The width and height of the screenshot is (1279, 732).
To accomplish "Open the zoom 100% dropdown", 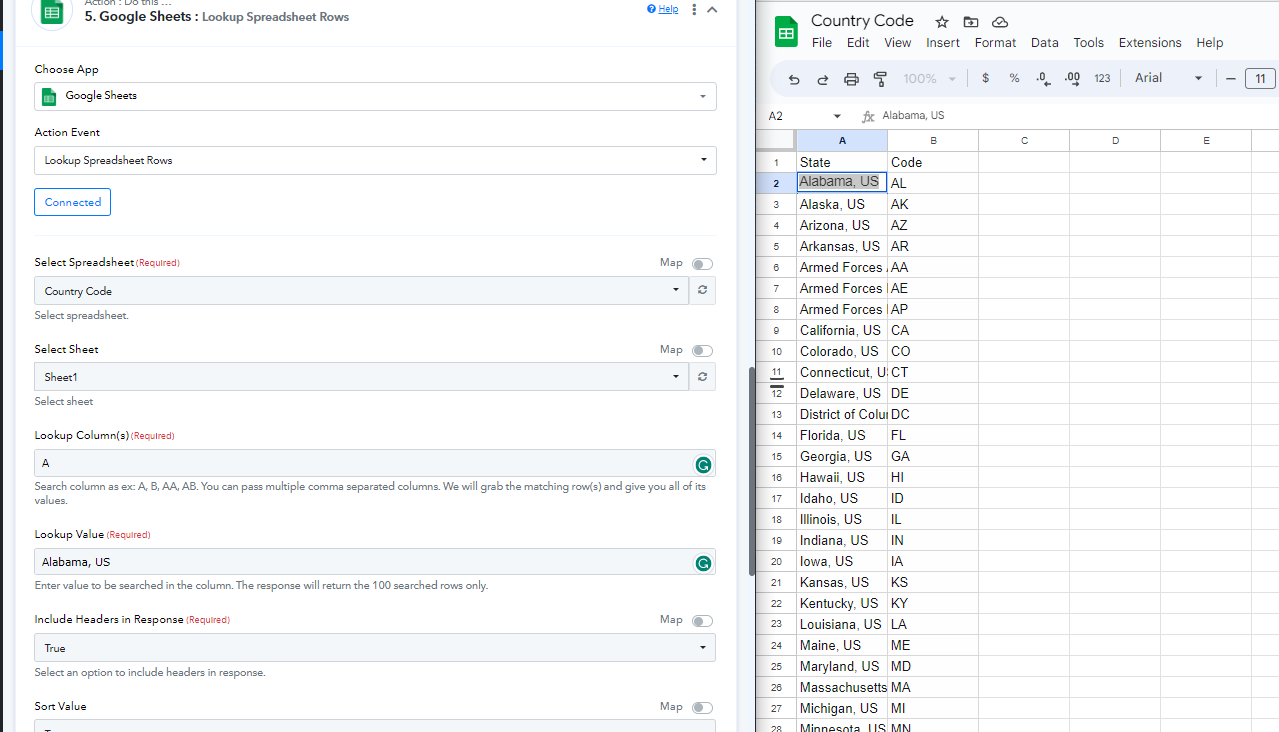I will (930, 79).
